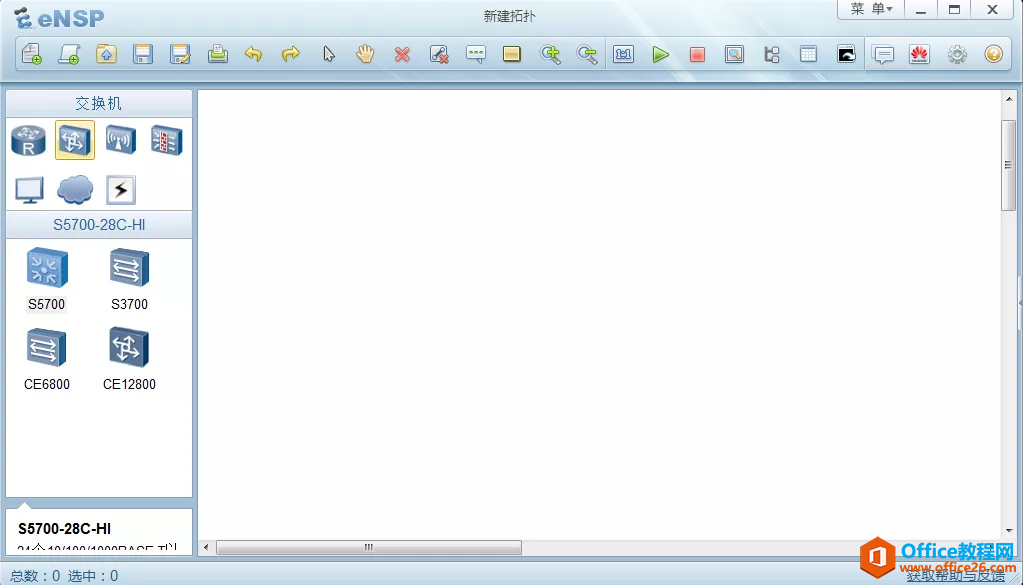Select the rectangle palette tool
Viewport: 1023px width, 585px height.
(512, 54)
